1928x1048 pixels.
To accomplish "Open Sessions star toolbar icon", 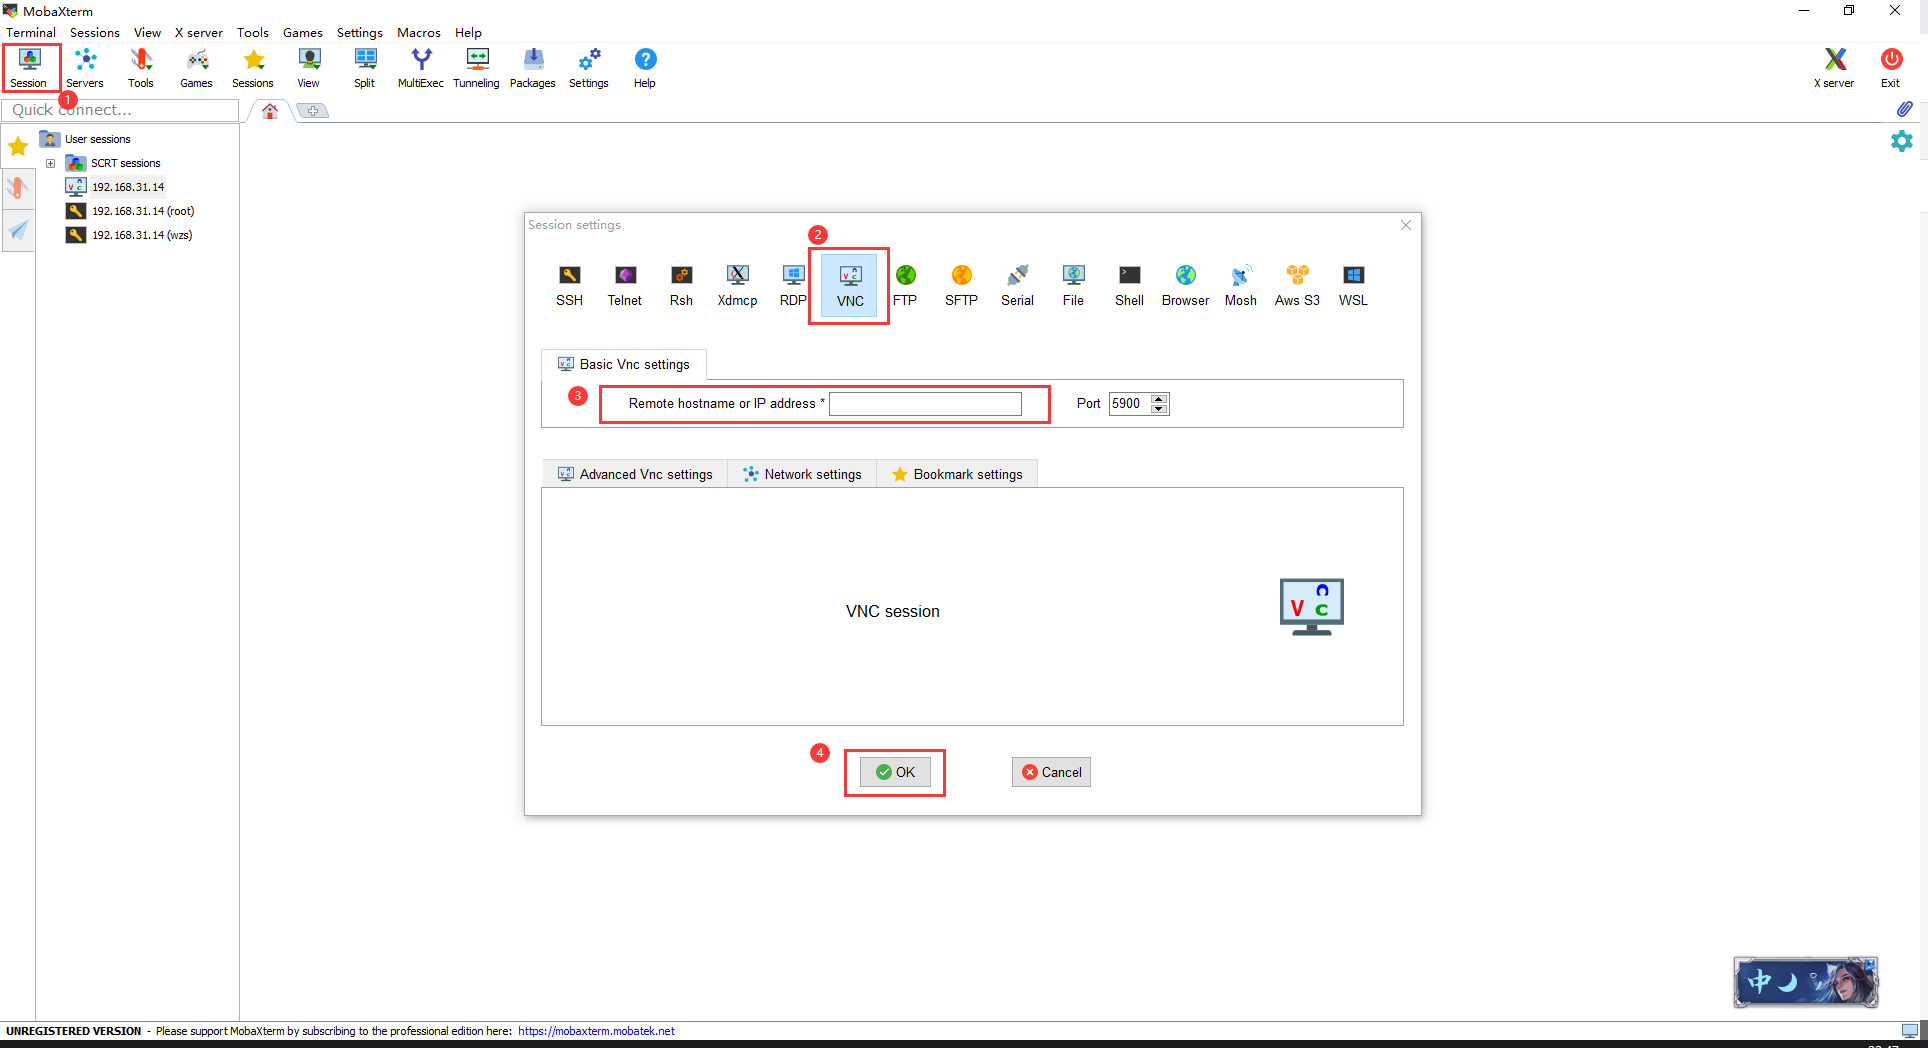I will coord(253,68).
